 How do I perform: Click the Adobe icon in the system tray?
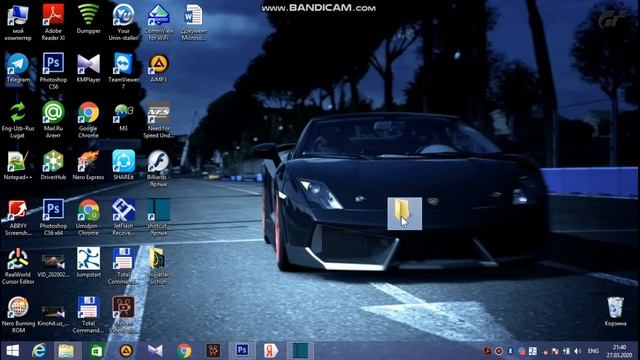[x=487, y=351]
